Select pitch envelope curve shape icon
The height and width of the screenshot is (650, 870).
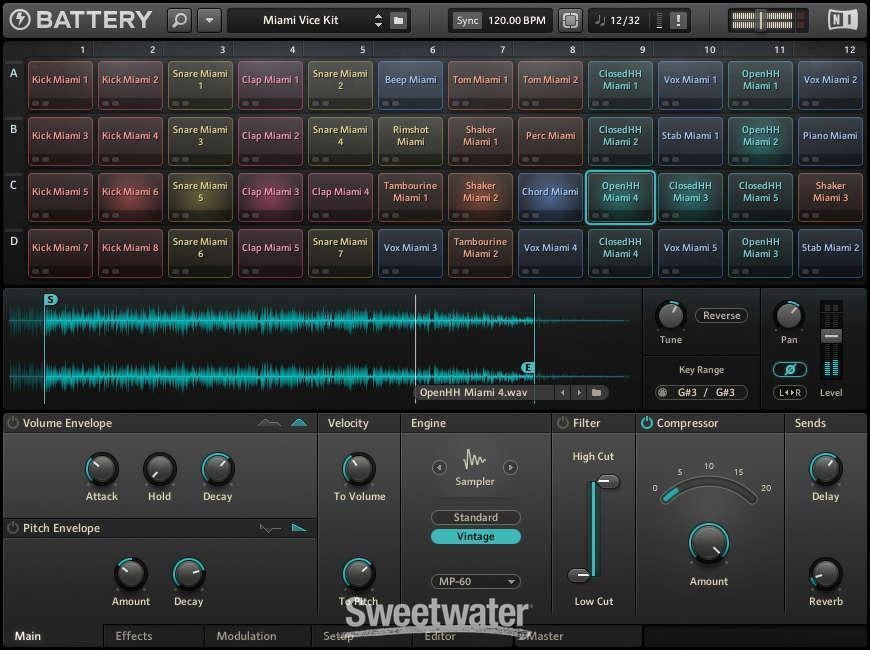tap(270, 528)
